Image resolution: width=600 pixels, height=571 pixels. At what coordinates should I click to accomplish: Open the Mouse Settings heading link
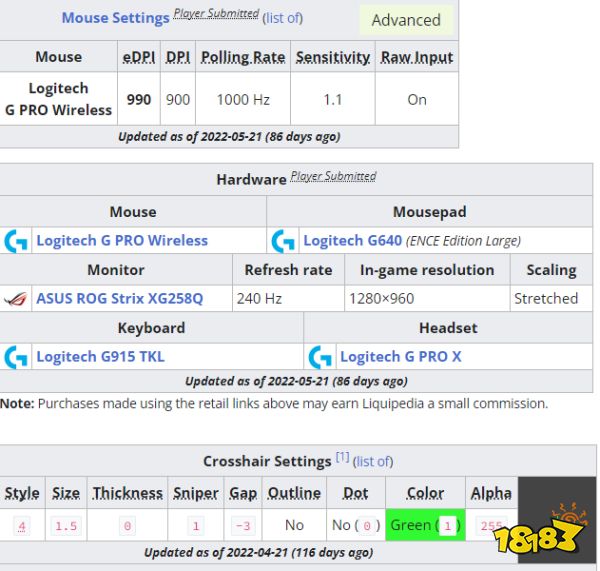(116, 18)
